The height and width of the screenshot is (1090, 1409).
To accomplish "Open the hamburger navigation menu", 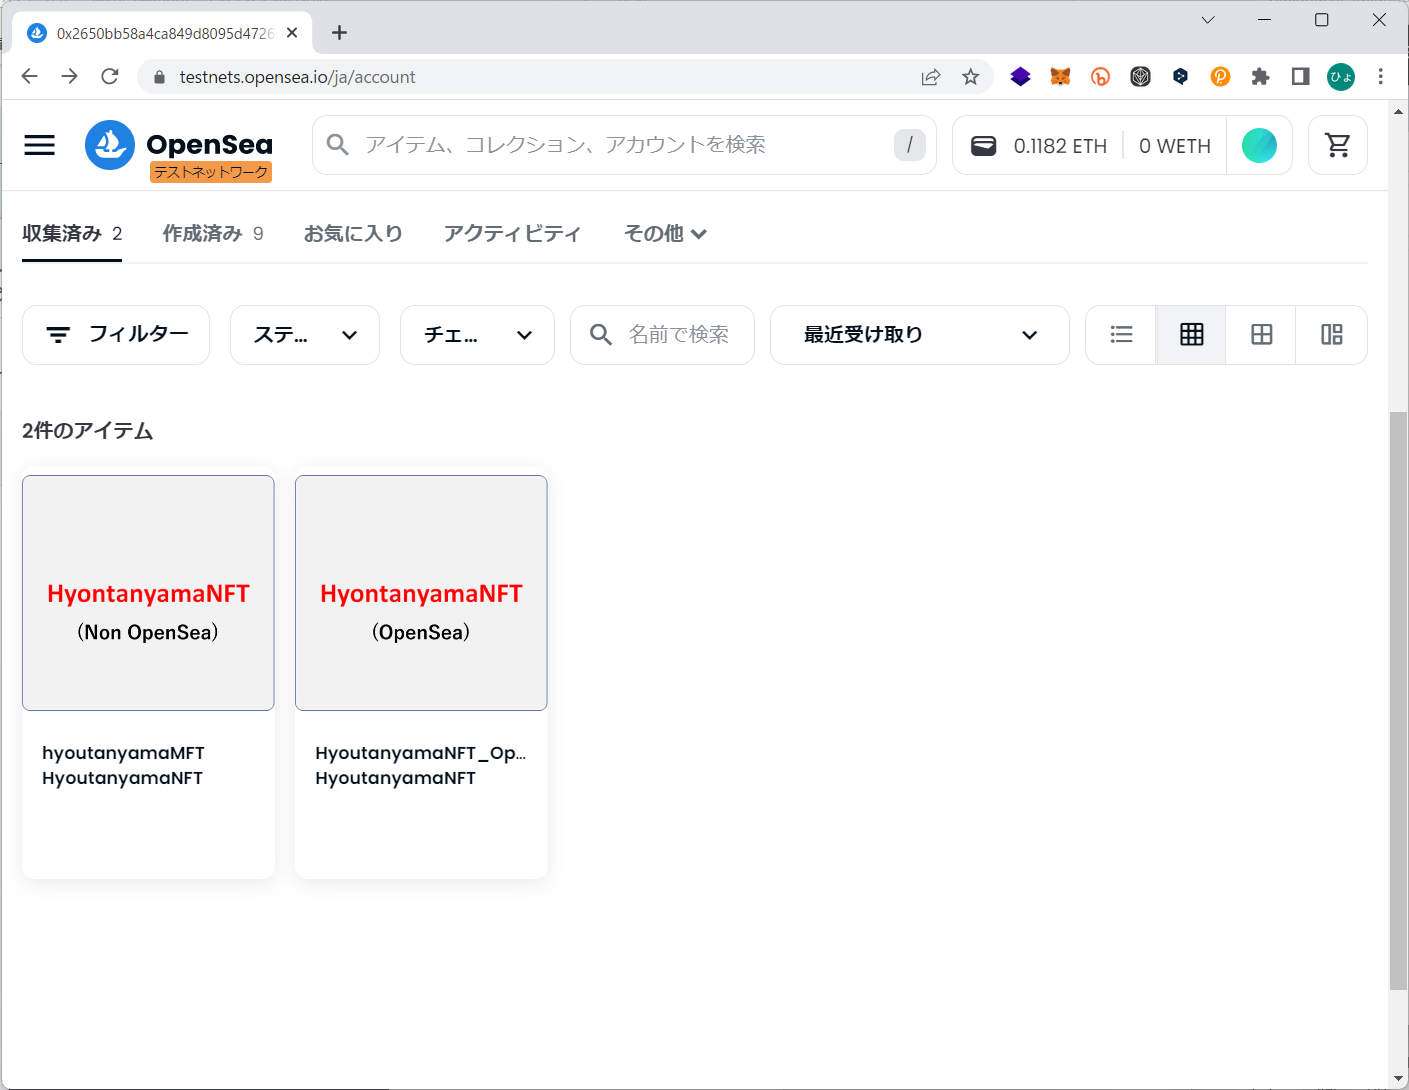I will tap(40, 145).
